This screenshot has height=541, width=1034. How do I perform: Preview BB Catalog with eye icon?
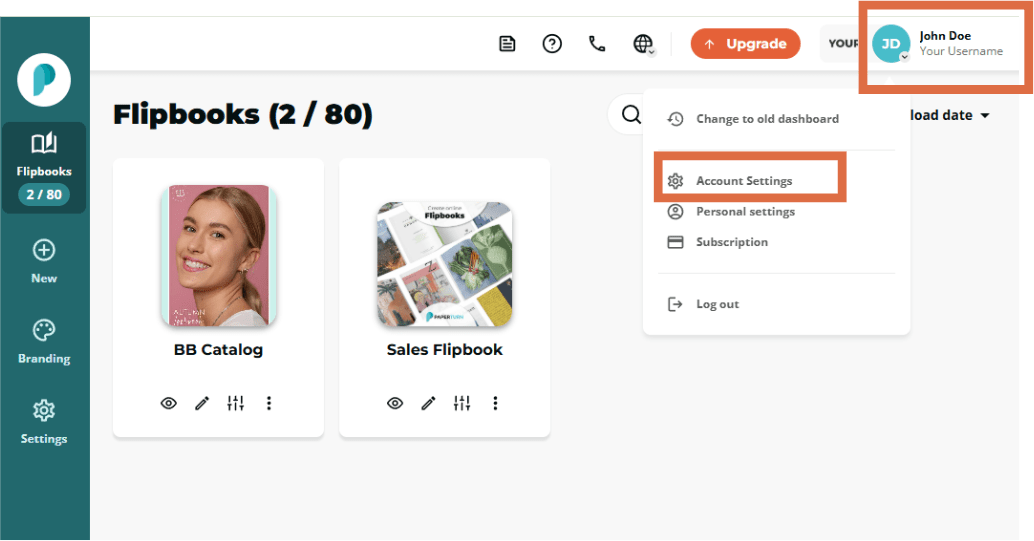click(x=169, y=403)
